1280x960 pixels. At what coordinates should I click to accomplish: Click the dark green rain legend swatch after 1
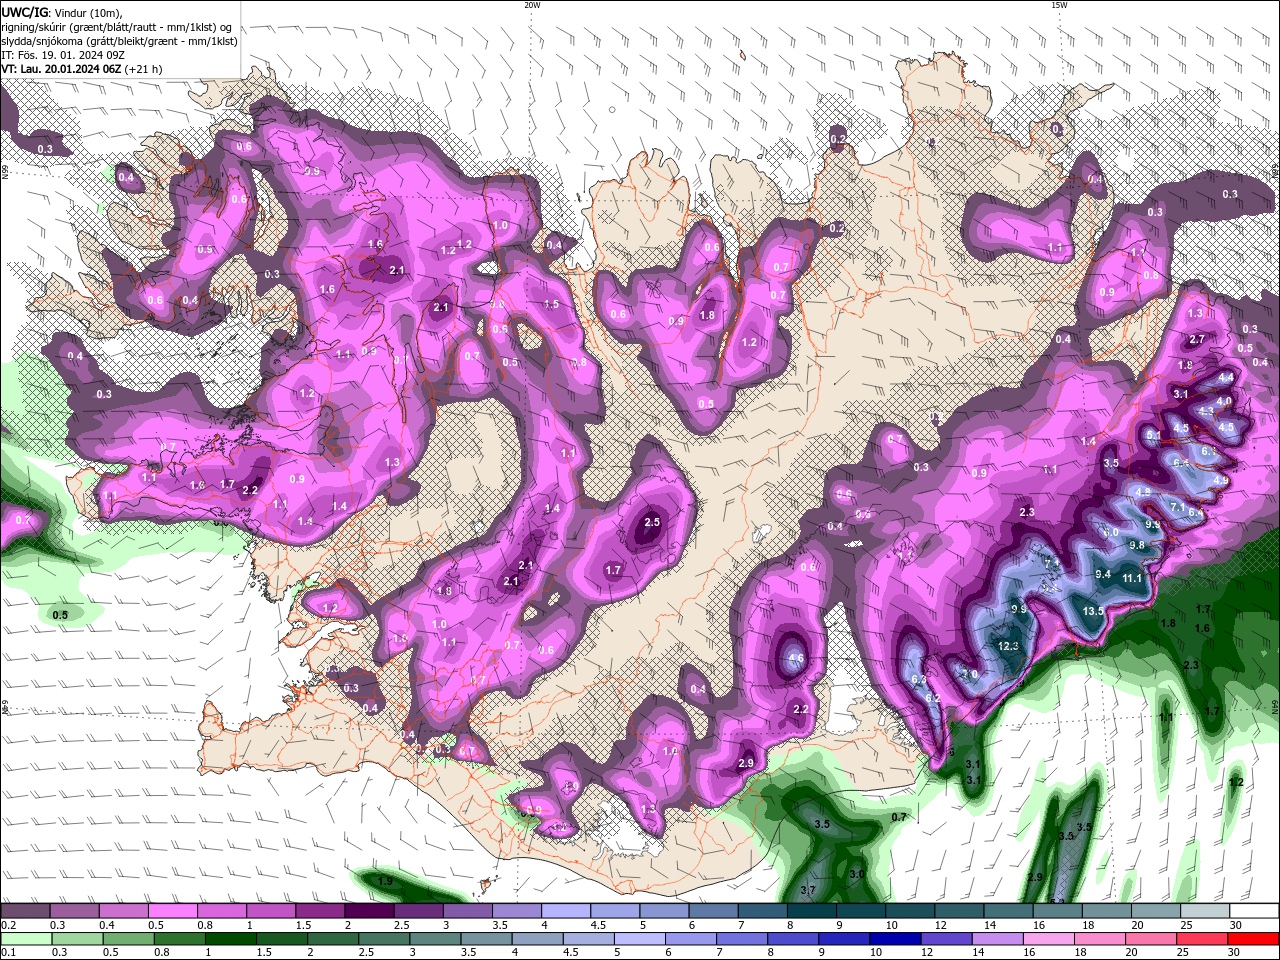tap(230, 939)
